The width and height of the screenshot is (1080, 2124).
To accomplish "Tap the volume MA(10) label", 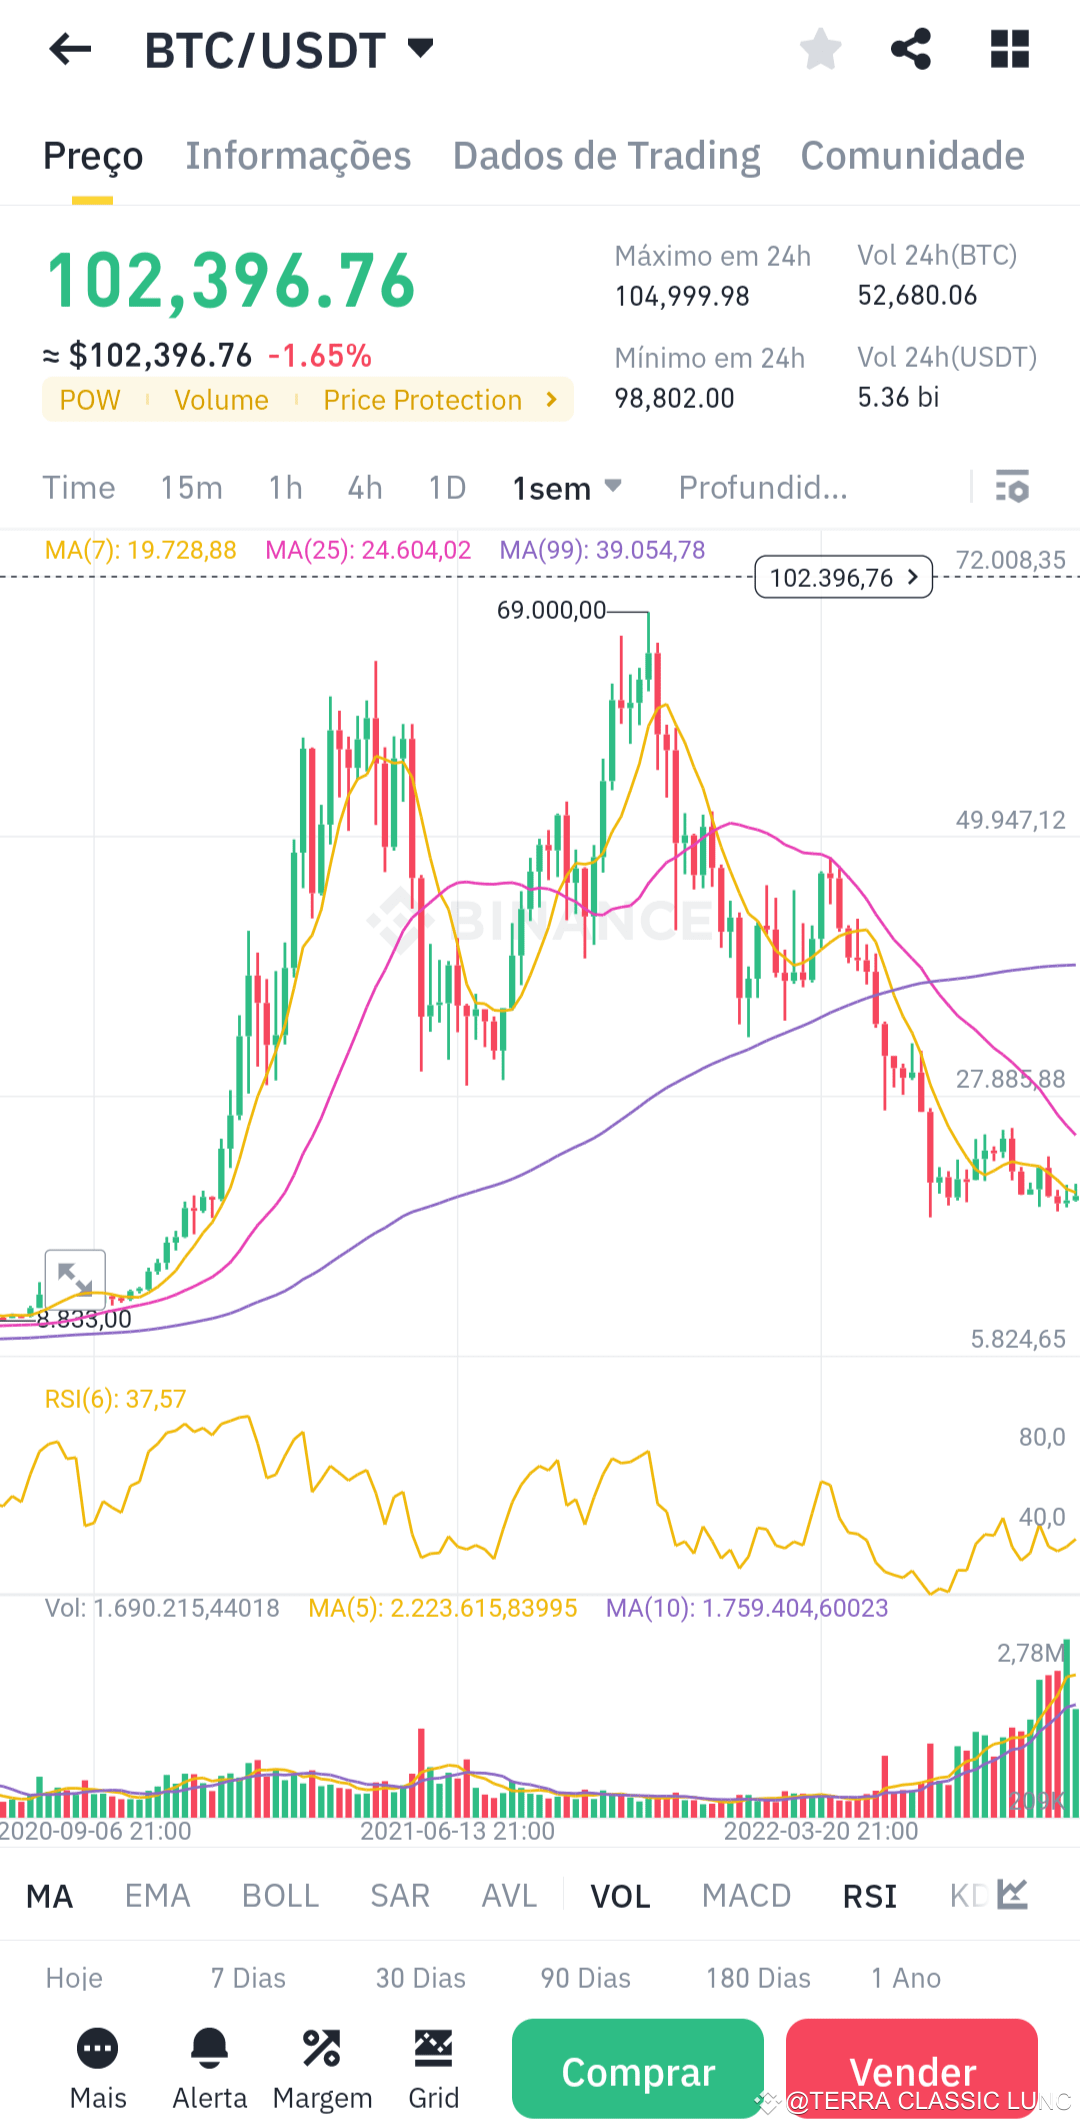I will (747, 1608).
